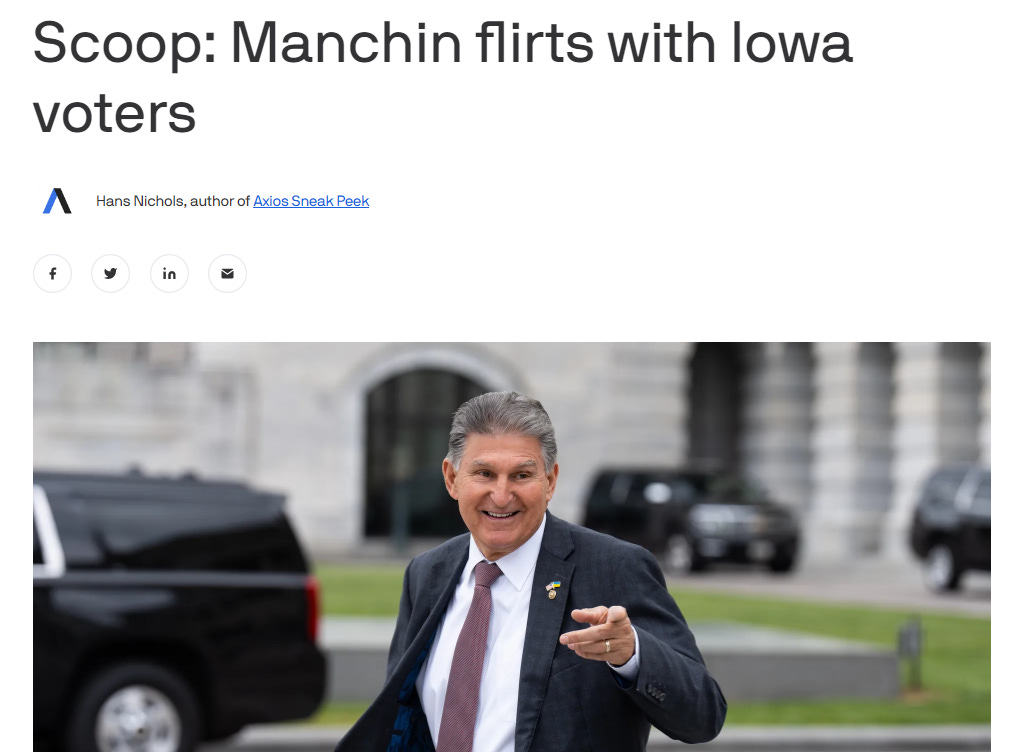Click the LinkedIn share icon
The height and width of the screenshot is (752, 1026).
[x=169, y=274]
